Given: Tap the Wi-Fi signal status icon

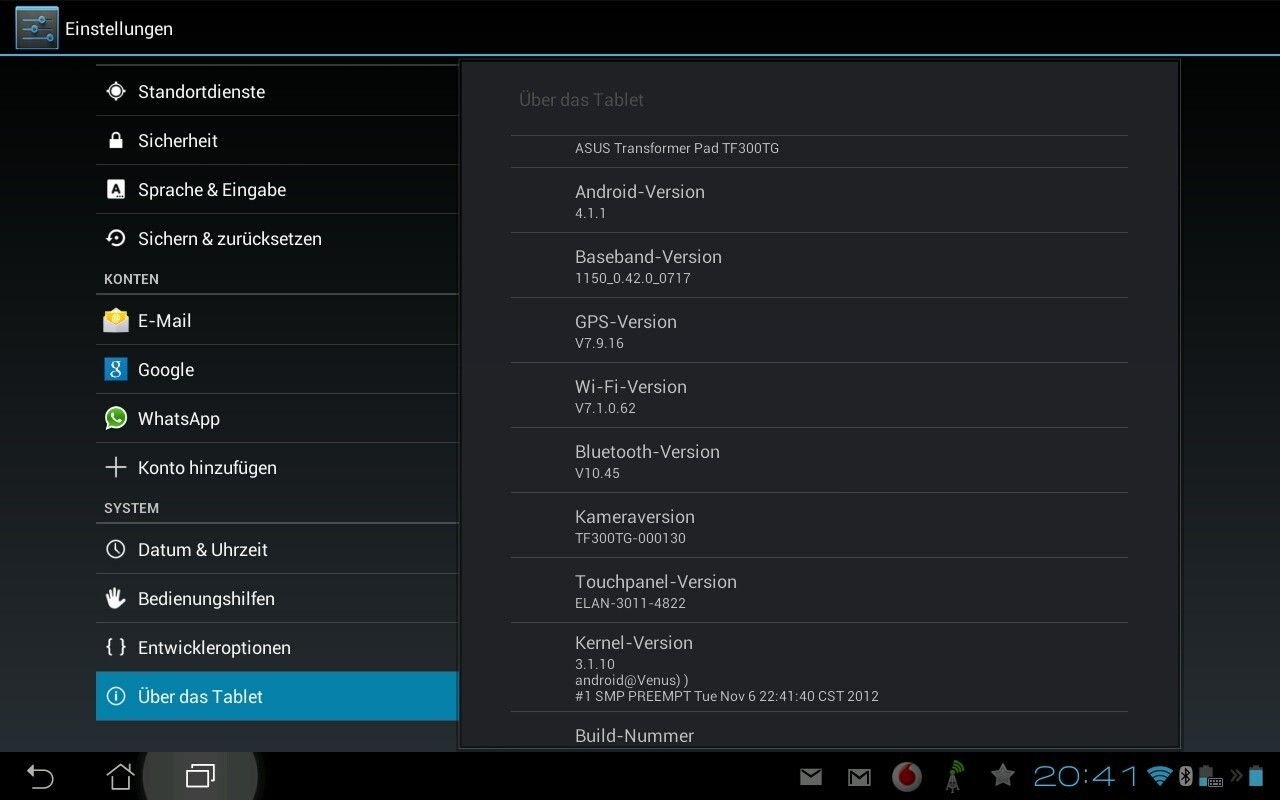Looking at the screenshot, I should coord(1160,776).
